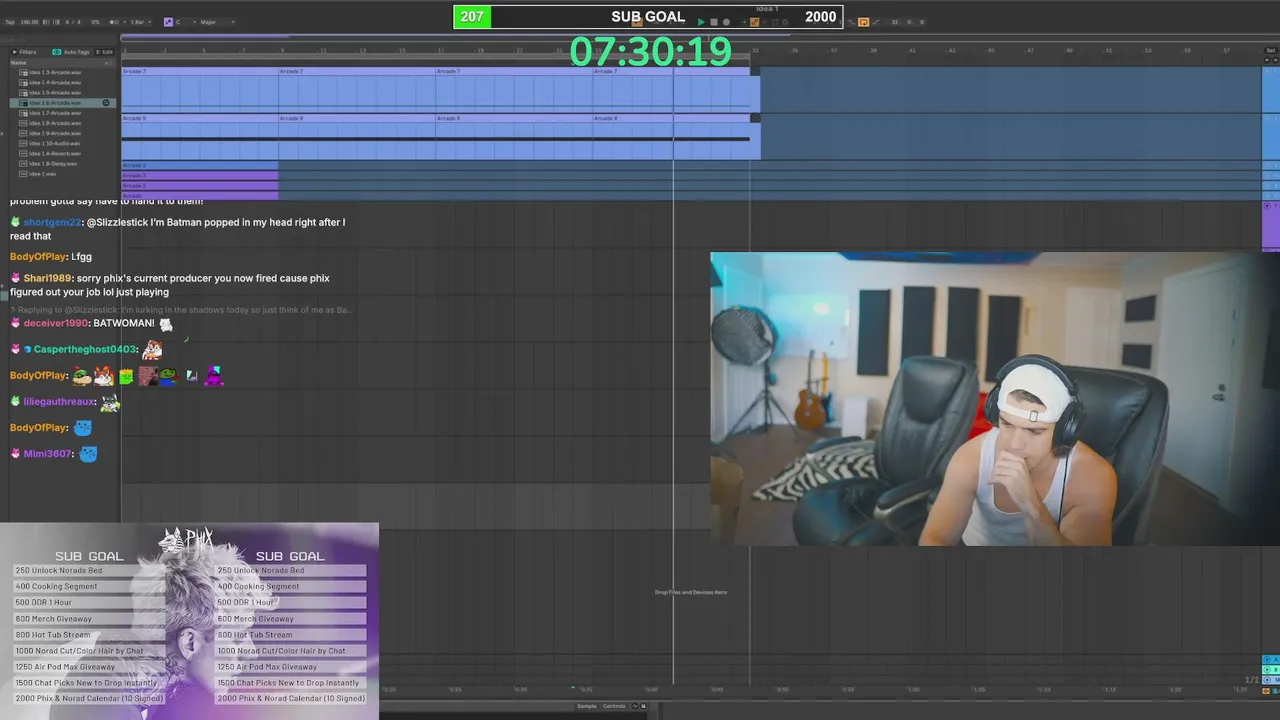Click username deceiver1990 in chat
Image resolution: width=1280 pixels, height=720 pixels.
56,323
